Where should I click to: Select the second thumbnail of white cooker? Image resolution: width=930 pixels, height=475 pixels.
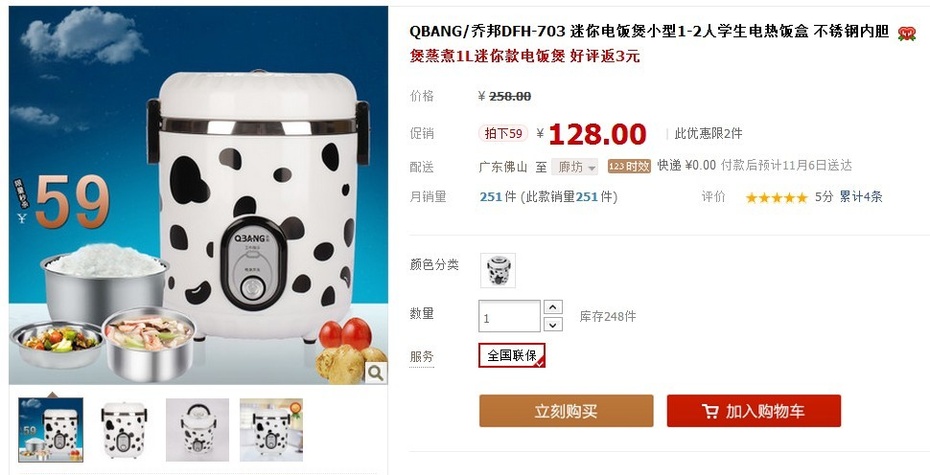point(123,430)
